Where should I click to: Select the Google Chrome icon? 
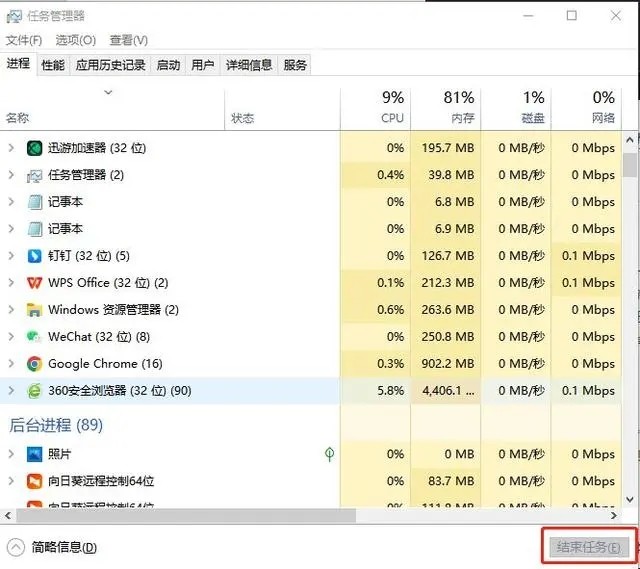click(x=35, y=364)
